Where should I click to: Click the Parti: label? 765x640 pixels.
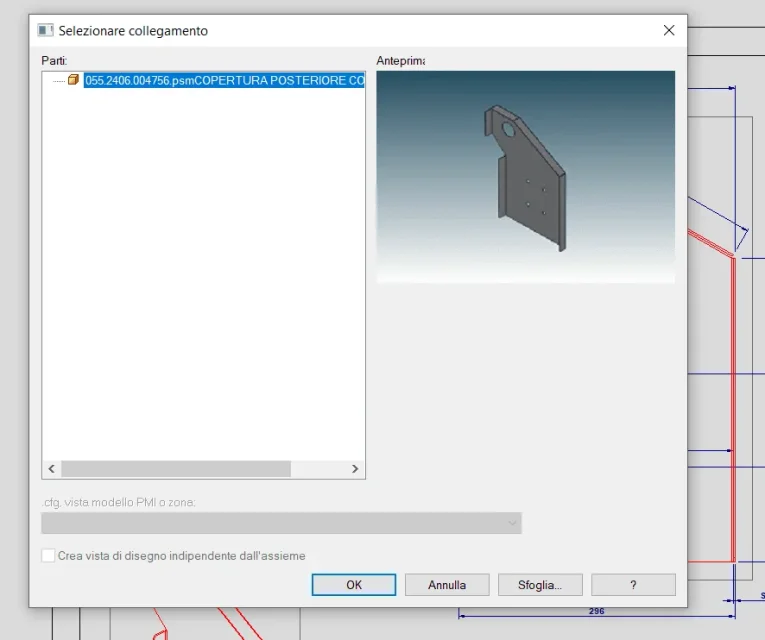click(54, 61)
